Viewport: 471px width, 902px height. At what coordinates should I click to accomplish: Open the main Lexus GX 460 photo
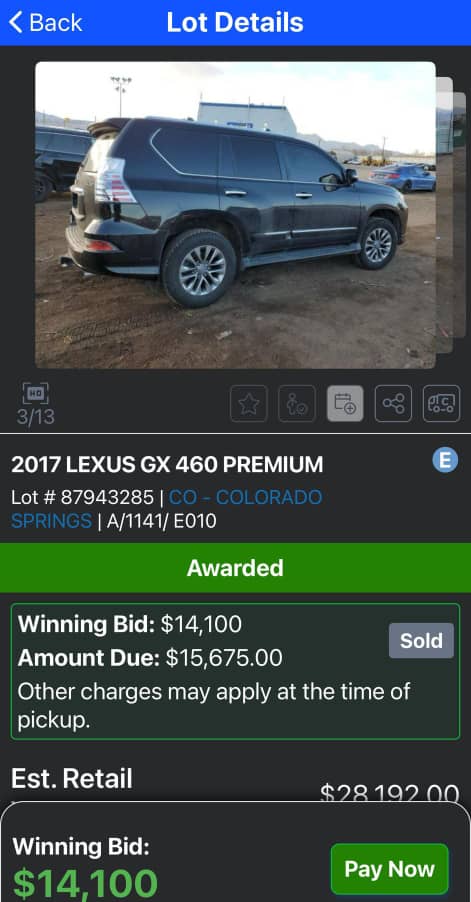click(x=235, y=215)
